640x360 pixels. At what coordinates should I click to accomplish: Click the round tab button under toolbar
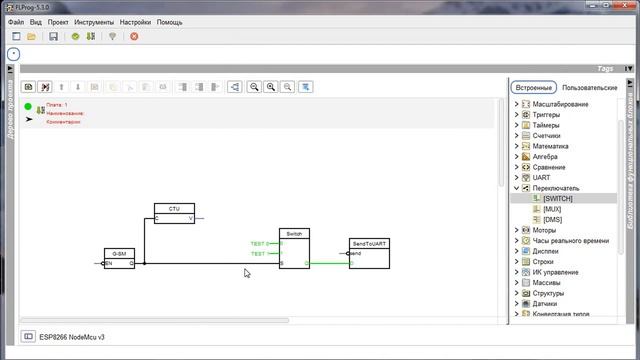13,54
